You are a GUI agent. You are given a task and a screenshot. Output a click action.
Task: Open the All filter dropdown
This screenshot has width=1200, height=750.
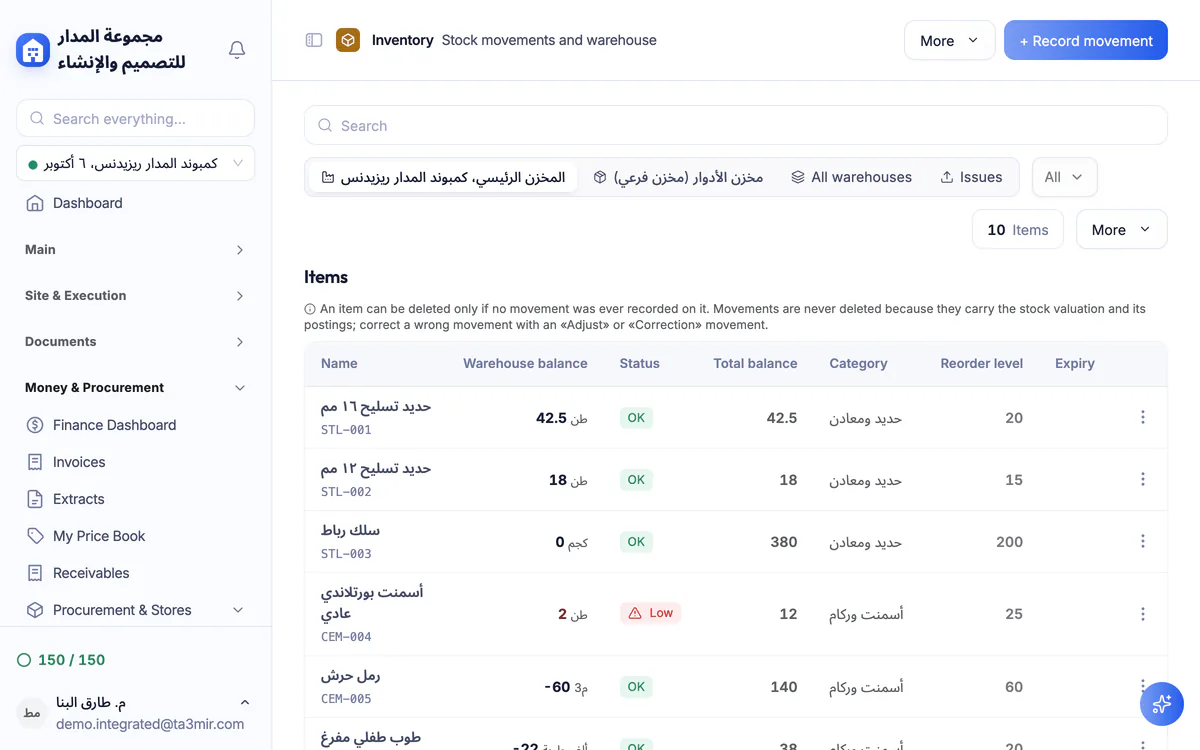tap(1065, 177)
